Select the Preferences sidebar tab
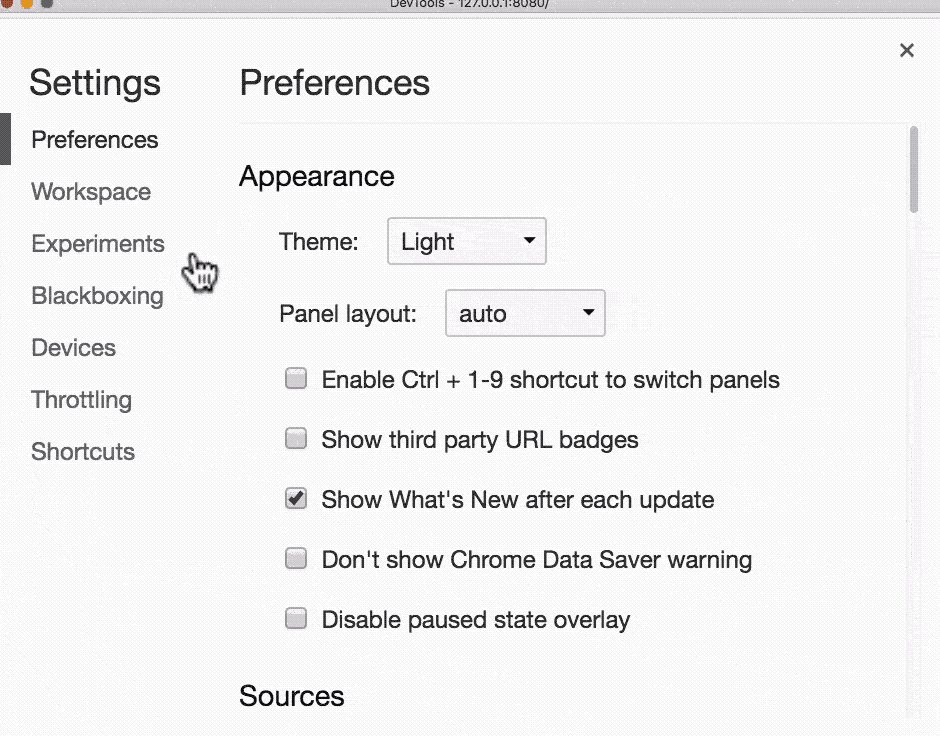The width and height of the screenshot is (940, 736). (94, 140)
